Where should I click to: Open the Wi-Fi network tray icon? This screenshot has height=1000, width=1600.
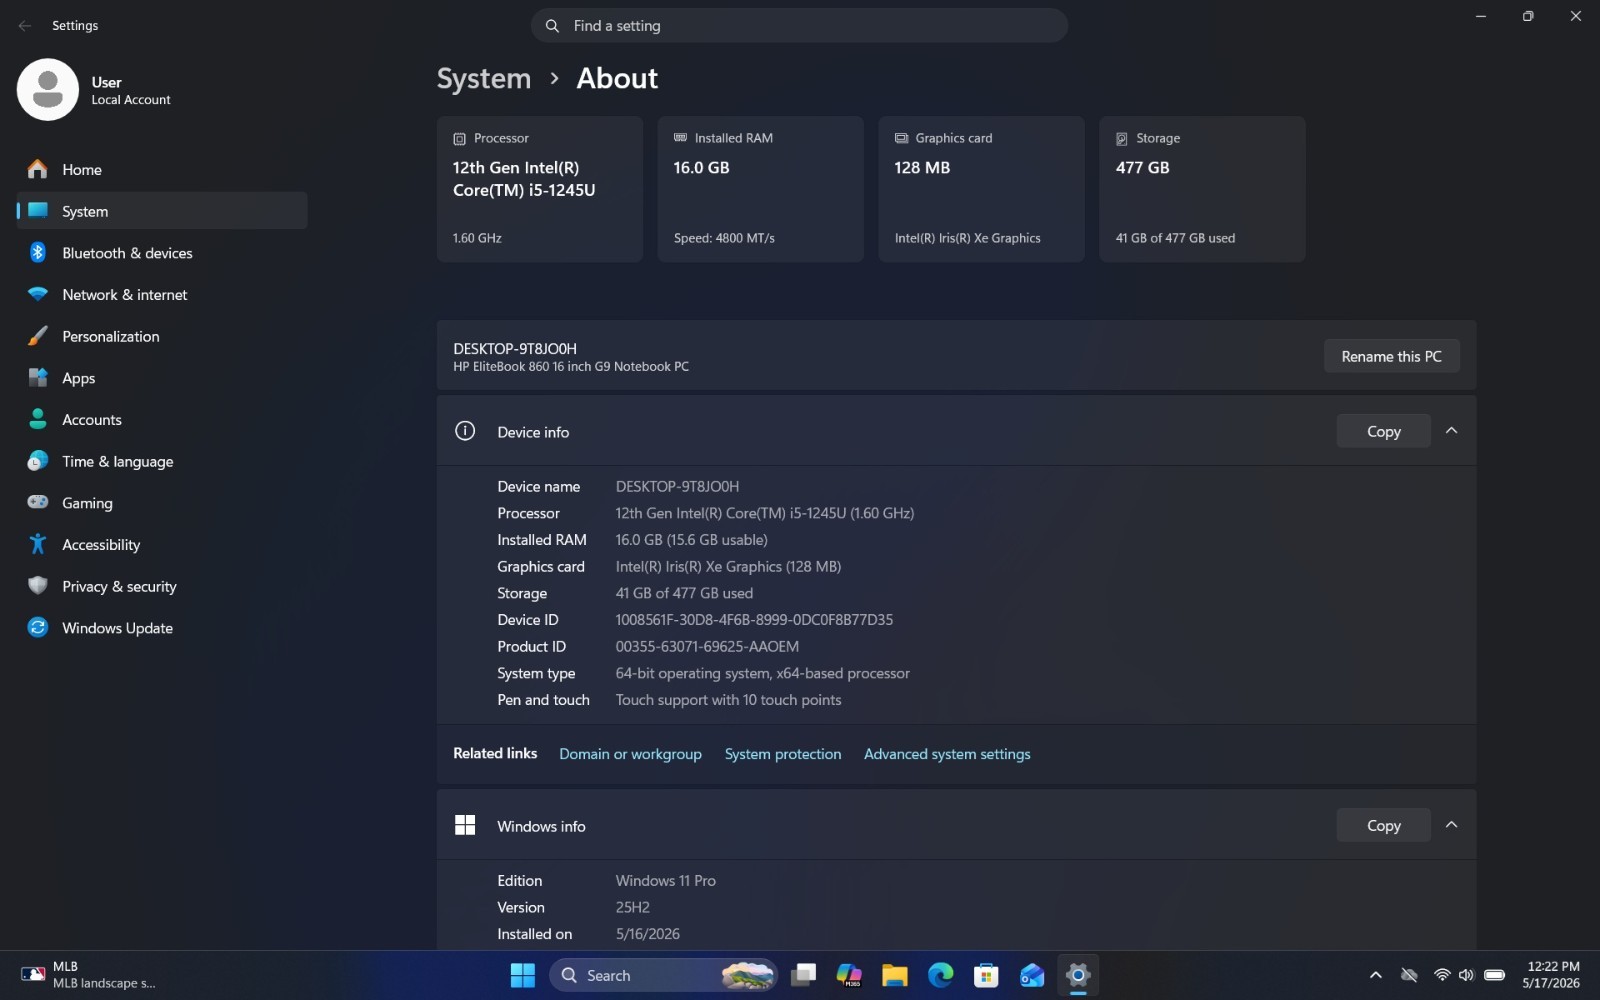pos(1442,975)
